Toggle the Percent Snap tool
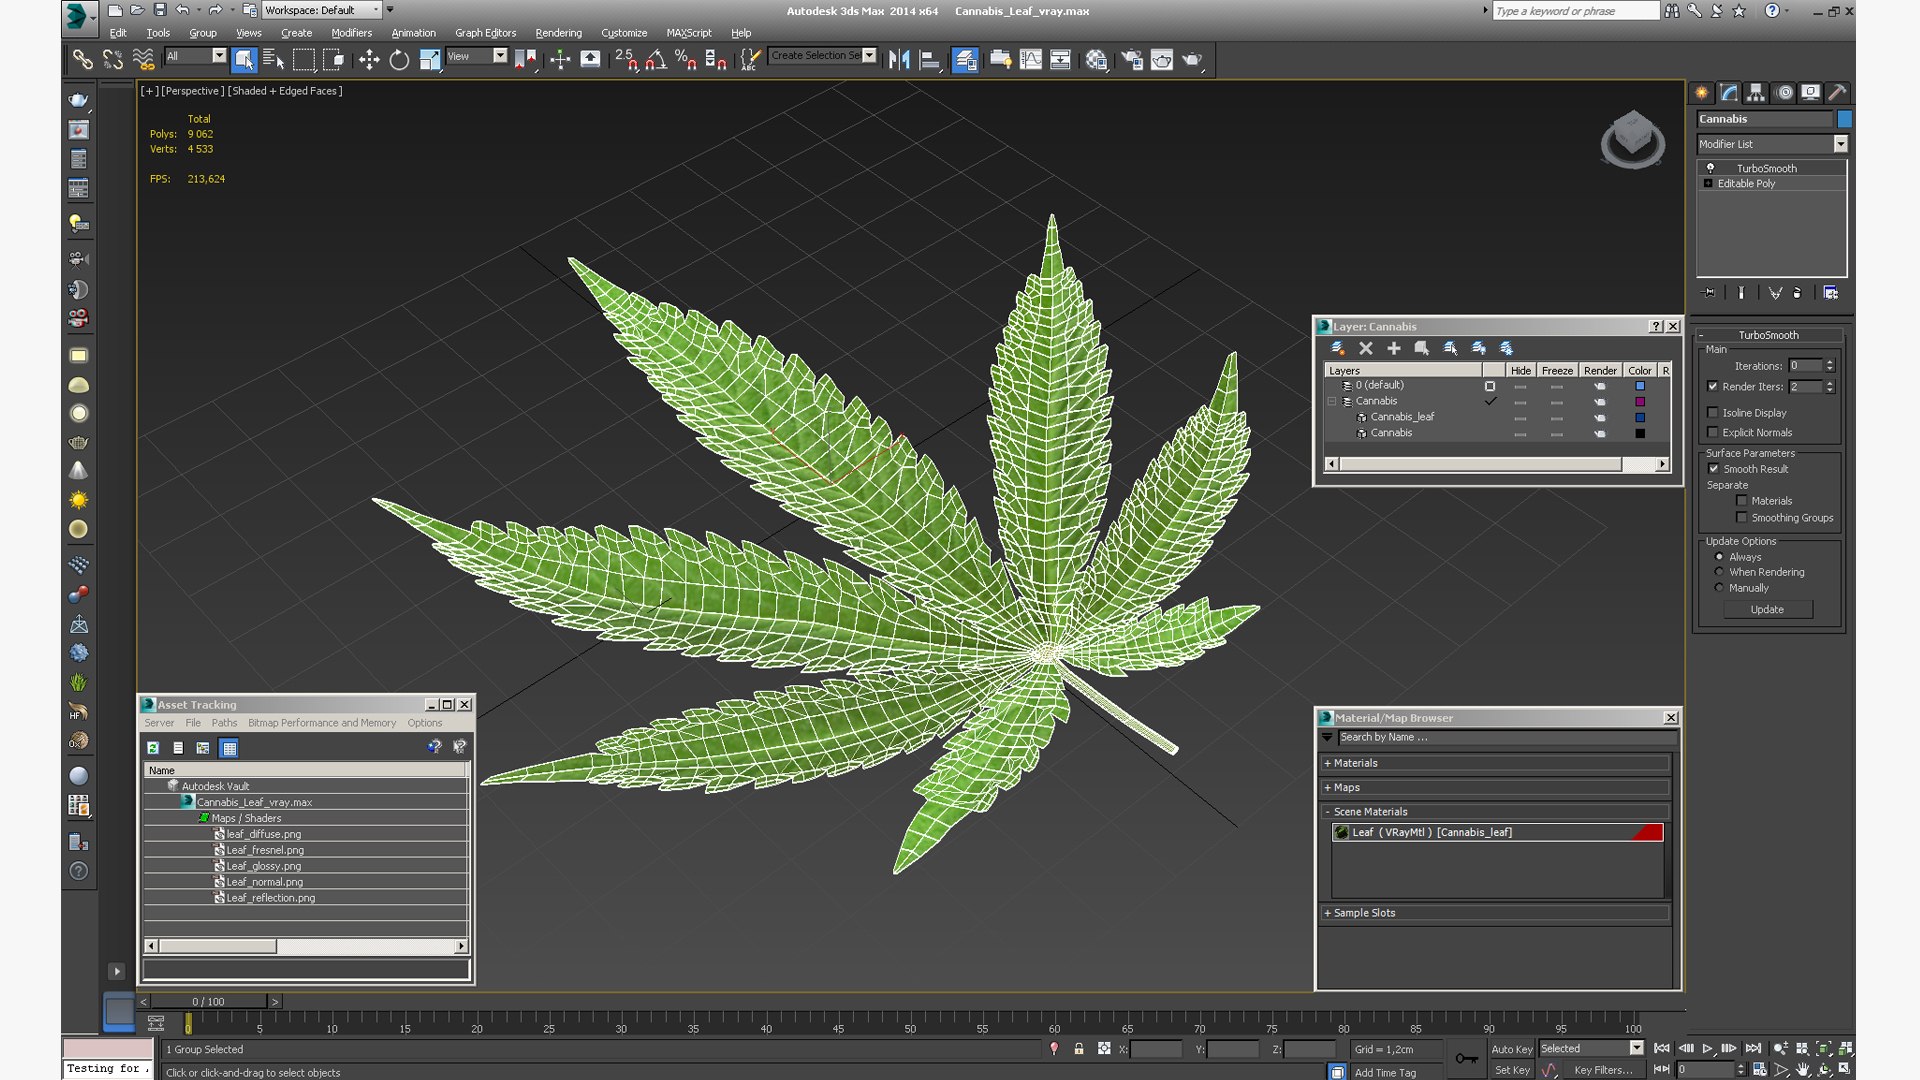The width and height of the screenshot is (1920, 1080). point(686,60)
